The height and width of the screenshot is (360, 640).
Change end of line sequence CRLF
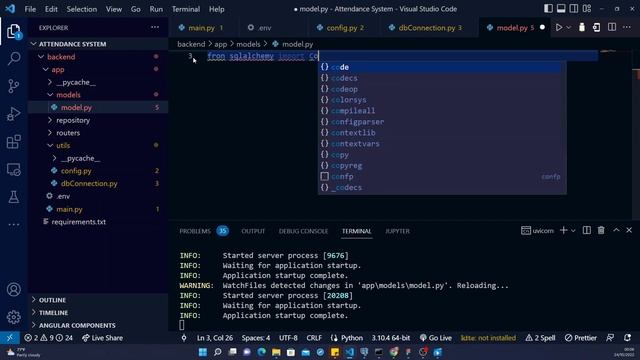pyautogui.click(x=314, y=338)
